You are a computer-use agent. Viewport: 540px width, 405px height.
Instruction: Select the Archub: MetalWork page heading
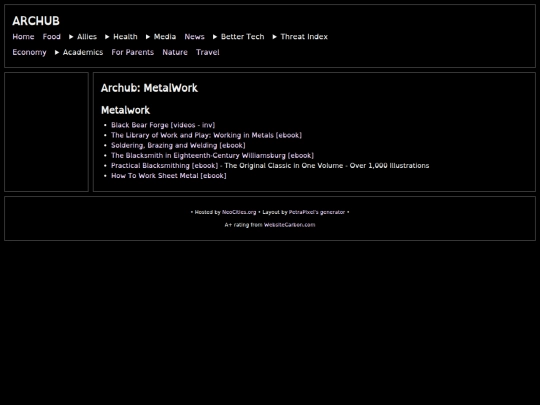[149, 88]
